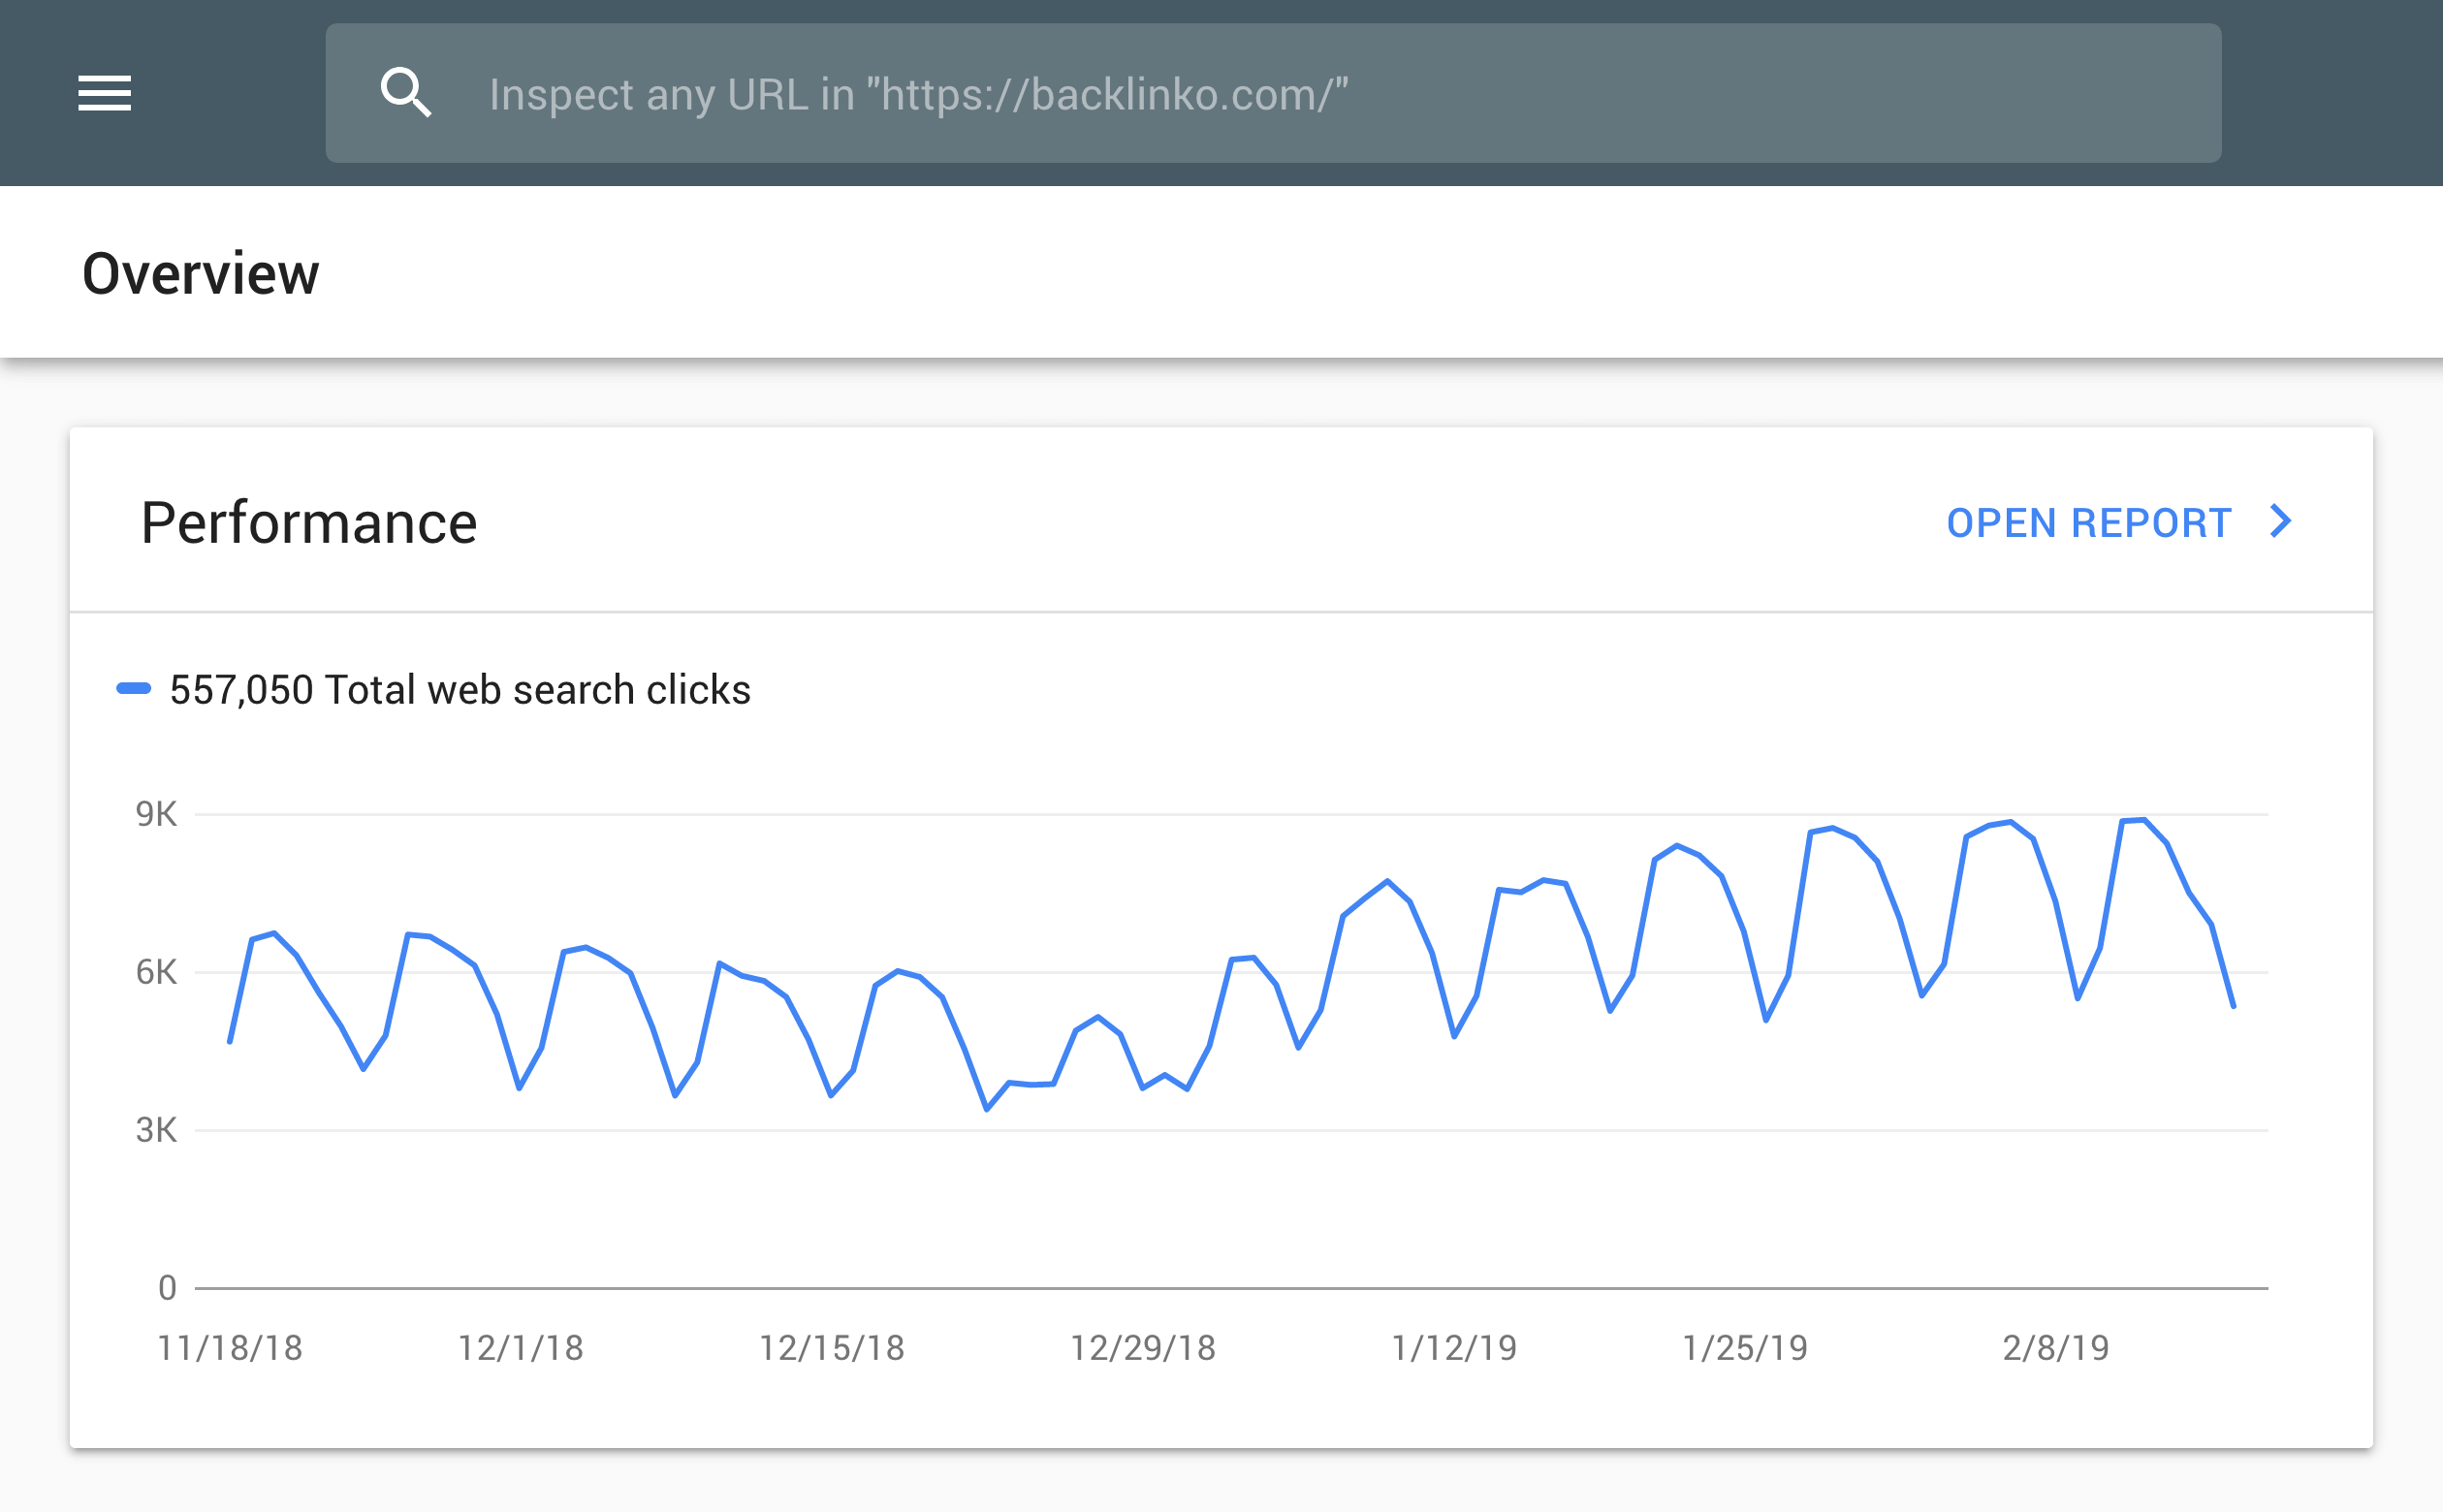Click the Overview page title

(x=200, y=274)
